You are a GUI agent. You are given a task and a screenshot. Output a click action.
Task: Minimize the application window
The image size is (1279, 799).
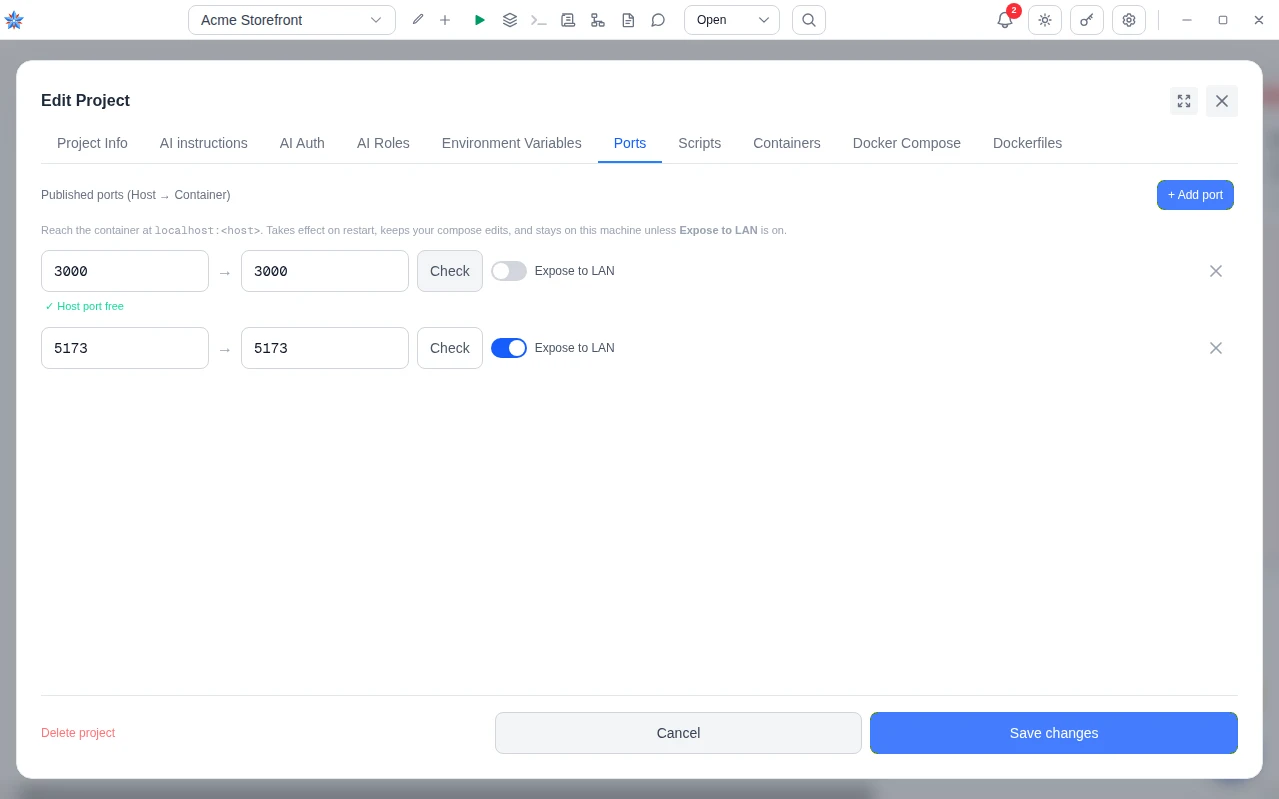1187,20
